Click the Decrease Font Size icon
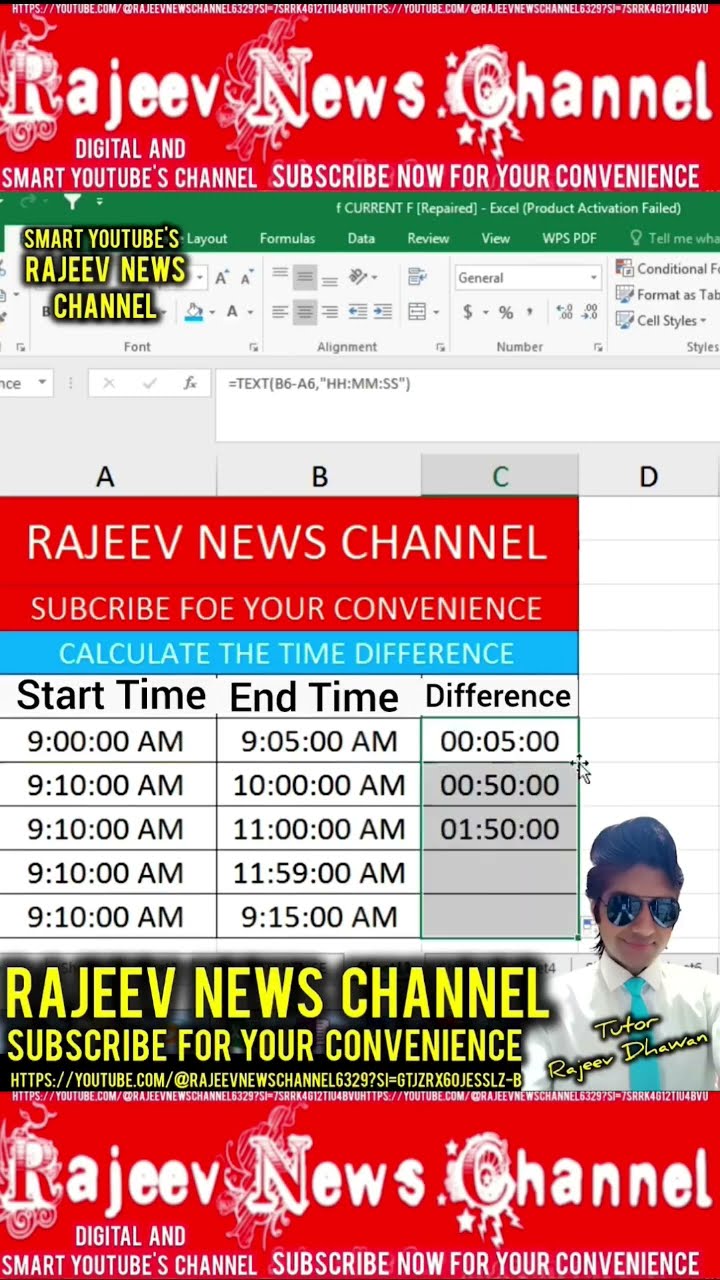Image resolution: width=720 pixels, height=1280 pixels. [246, 277]
